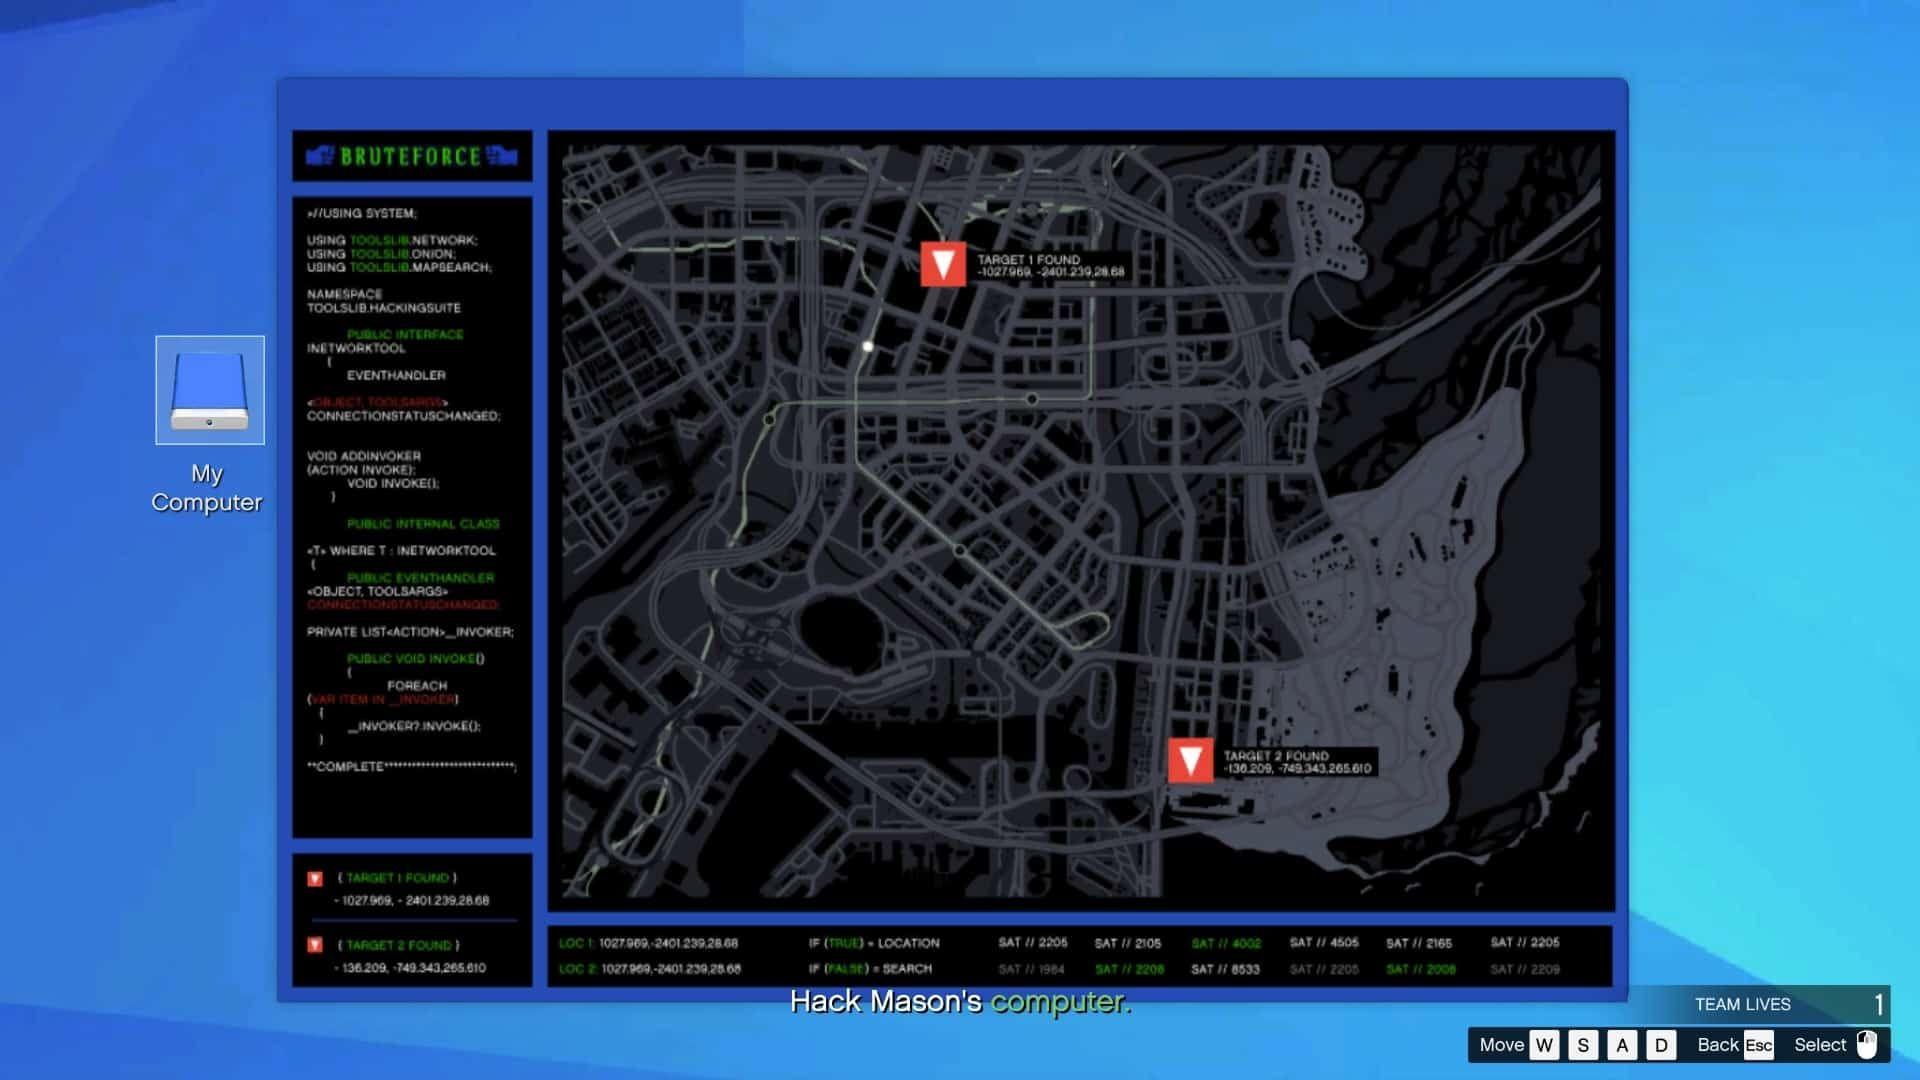Click the white dot on the map route

click(x=868, y=346)
